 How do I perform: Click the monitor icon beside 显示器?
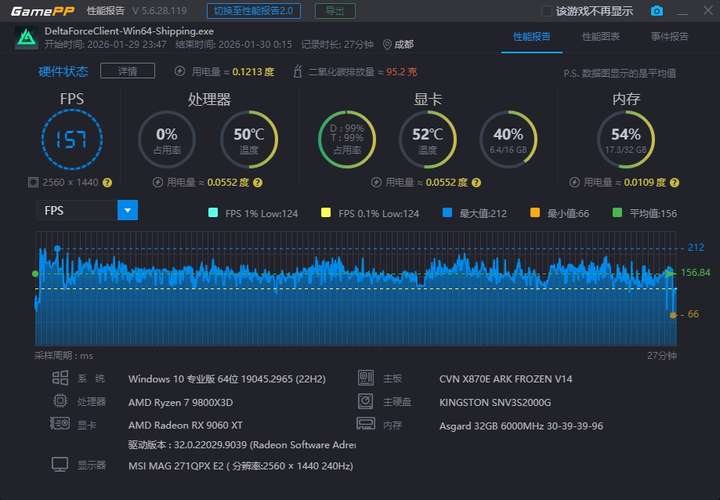[x=60, y=465]
